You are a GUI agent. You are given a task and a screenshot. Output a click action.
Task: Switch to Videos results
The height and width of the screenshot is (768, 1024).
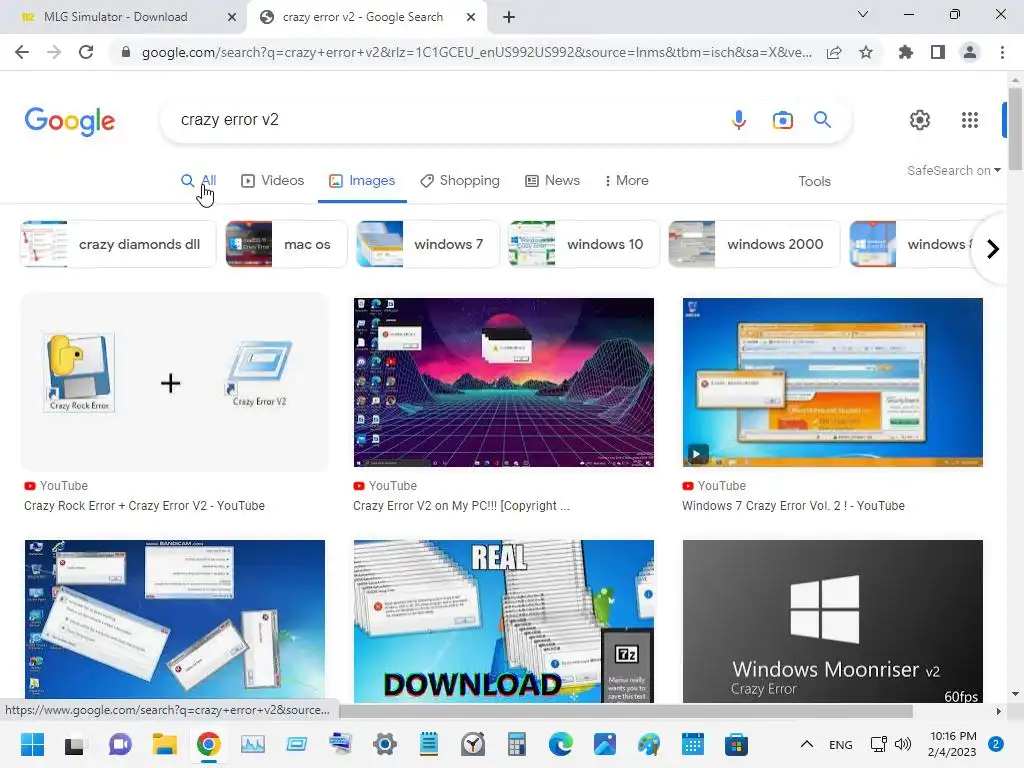[272, 181]
